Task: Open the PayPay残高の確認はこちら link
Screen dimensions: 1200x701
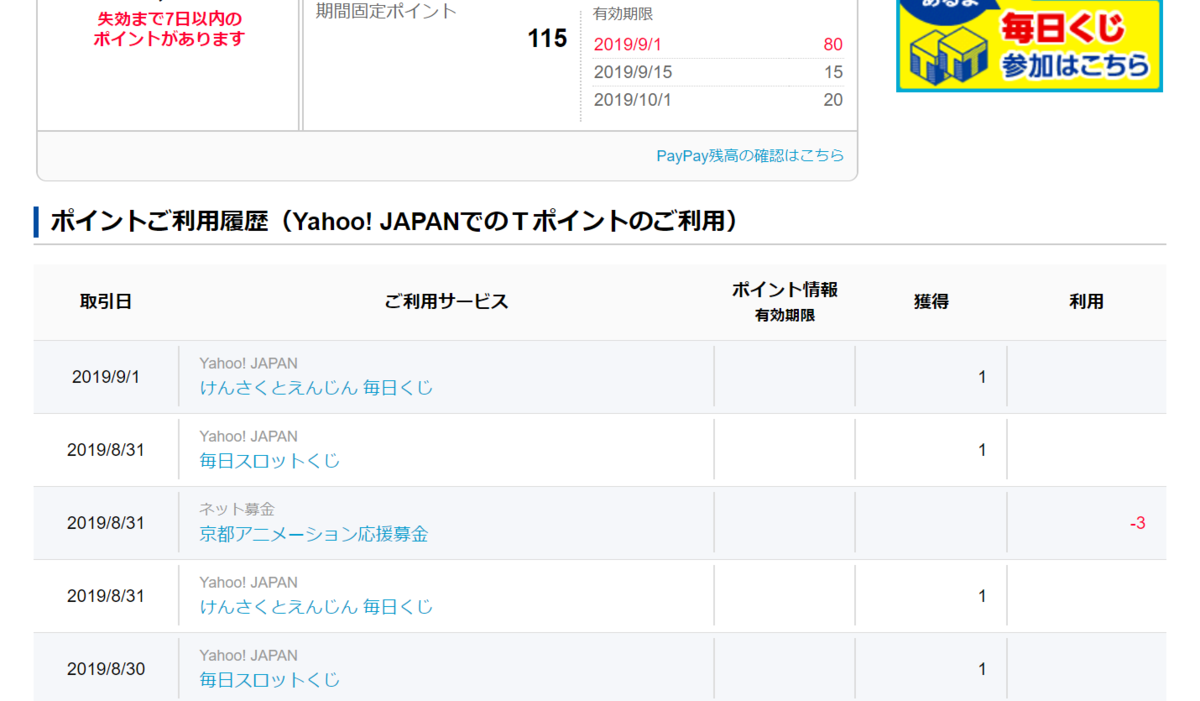Action: point(750,156)
